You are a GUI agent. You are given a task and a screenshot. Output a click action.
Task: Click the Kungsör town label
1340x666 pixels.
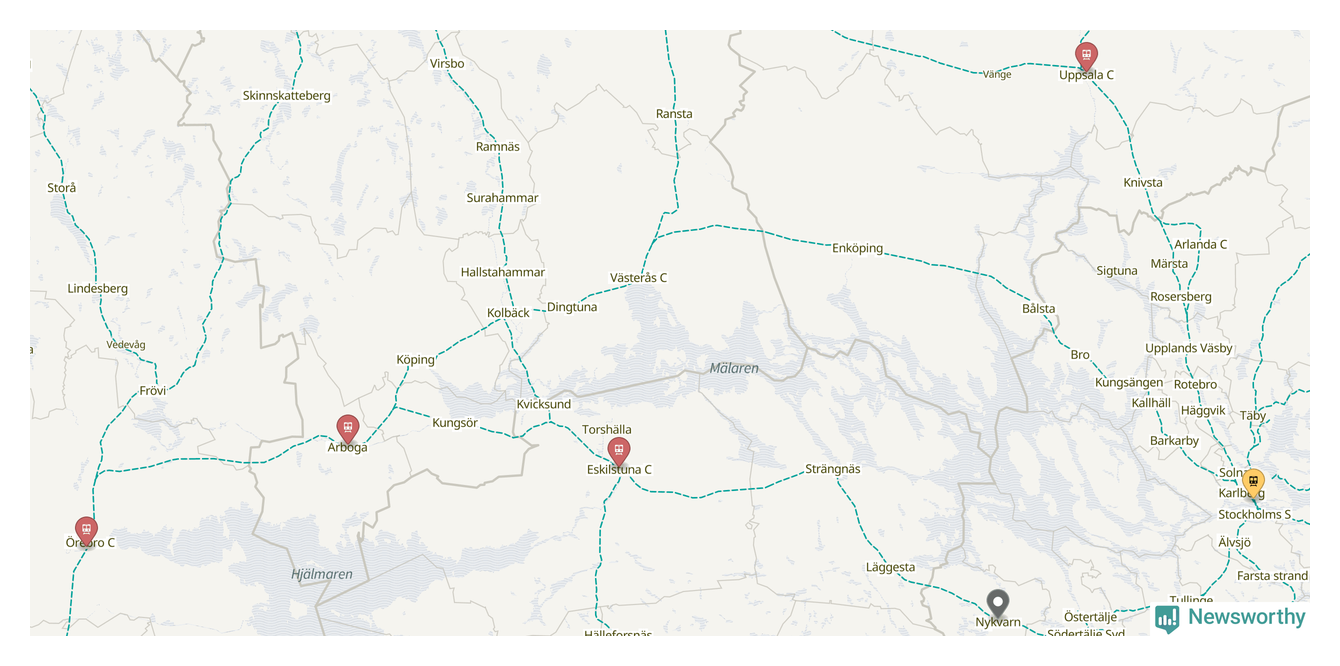tap(455, 423)
